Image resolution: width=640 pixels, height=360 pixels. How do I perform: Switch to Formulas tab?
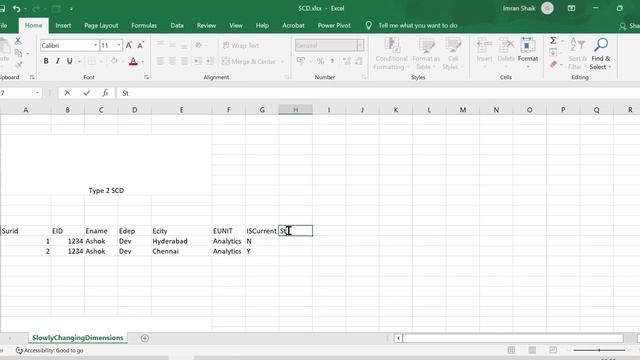(x=144, y=25)
